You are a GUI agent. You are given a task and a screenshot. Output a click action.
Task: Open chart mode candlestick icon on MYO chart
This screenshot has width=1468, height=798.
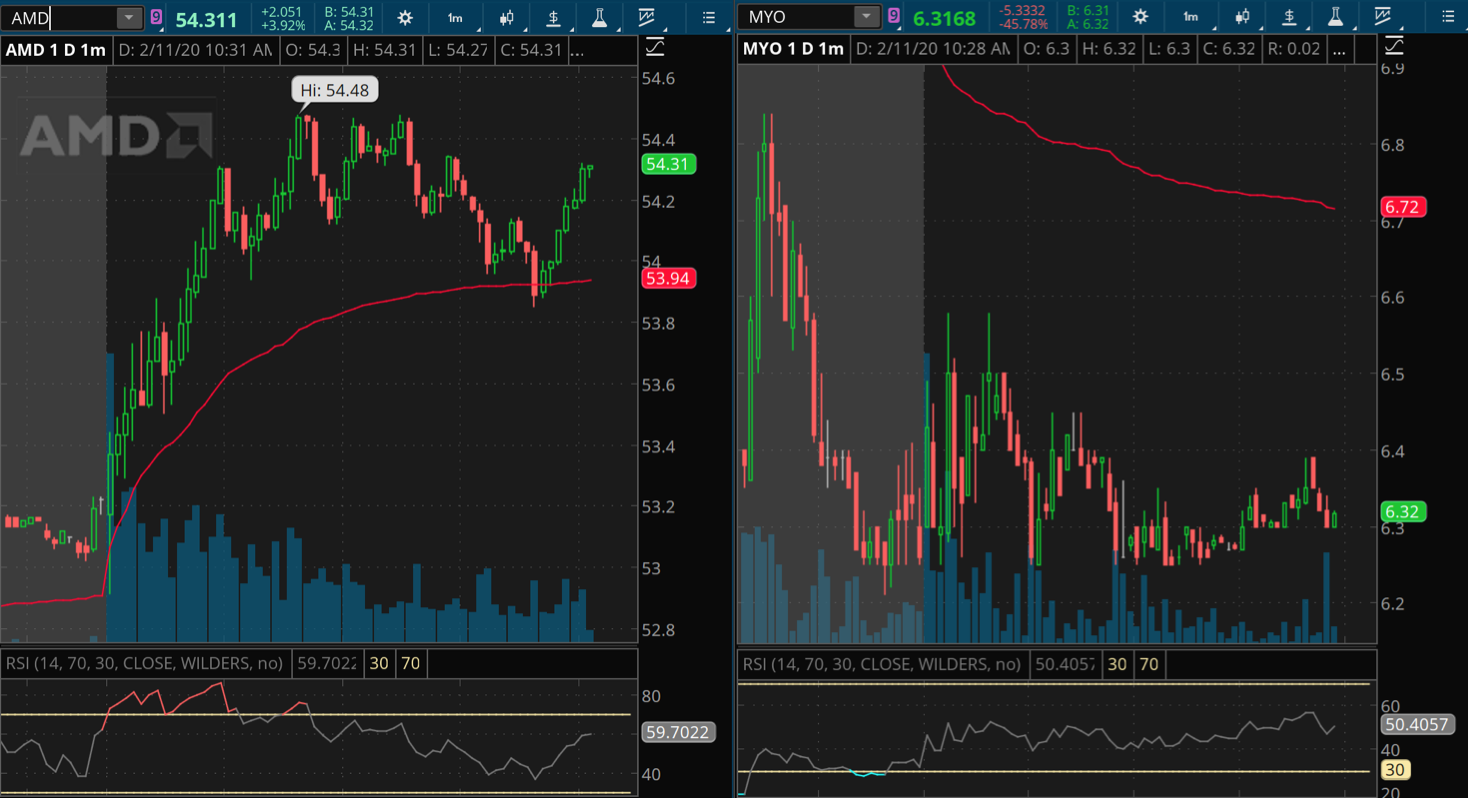(x=1243, y=17)
